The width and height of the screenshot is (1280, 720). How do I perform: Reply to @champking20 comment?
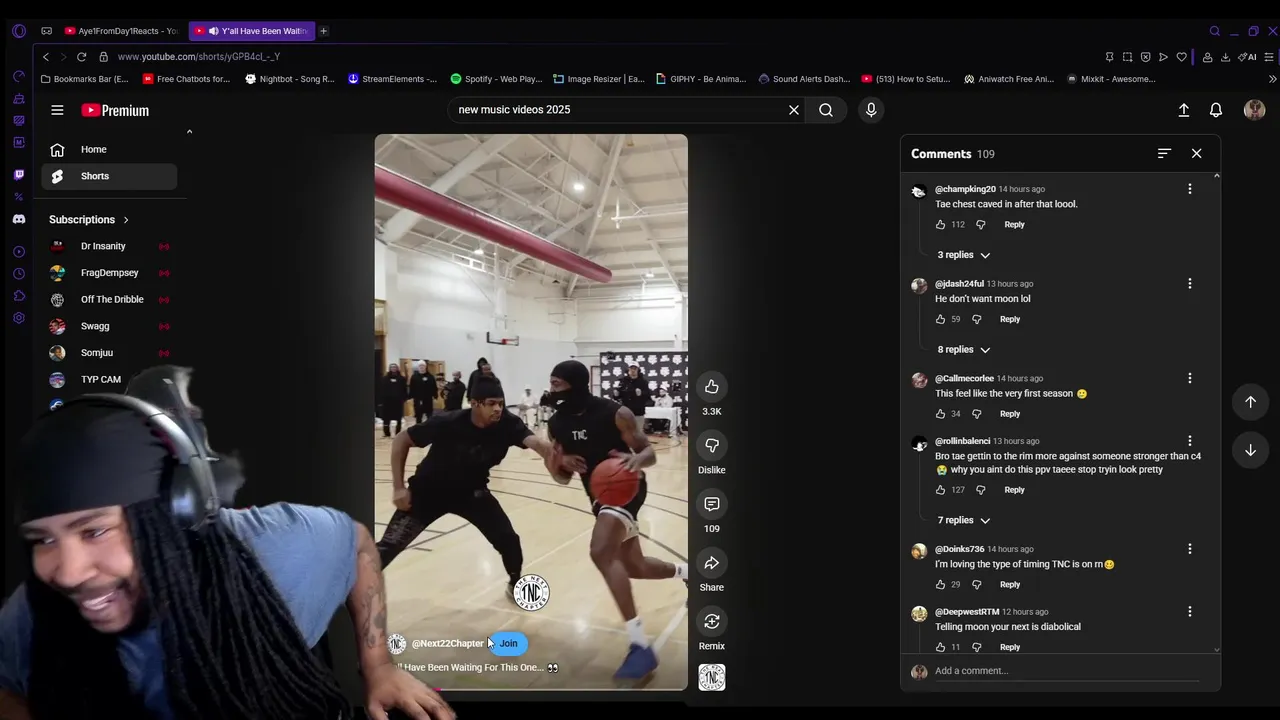1014,225
